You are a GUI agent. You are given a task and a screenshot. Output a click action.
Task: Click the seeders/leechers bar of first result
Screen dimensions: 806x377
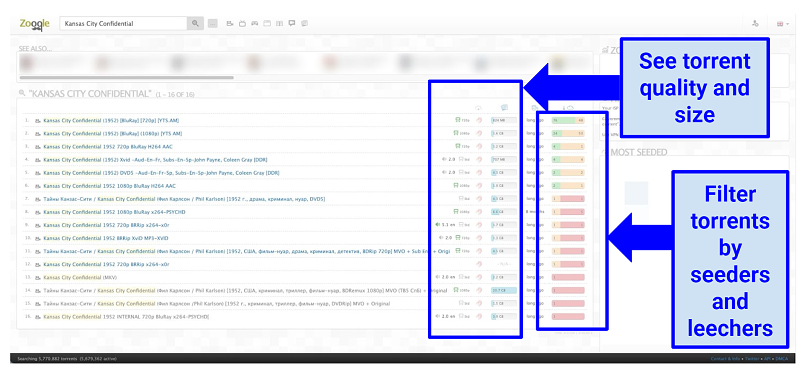[x=568, y=120]
